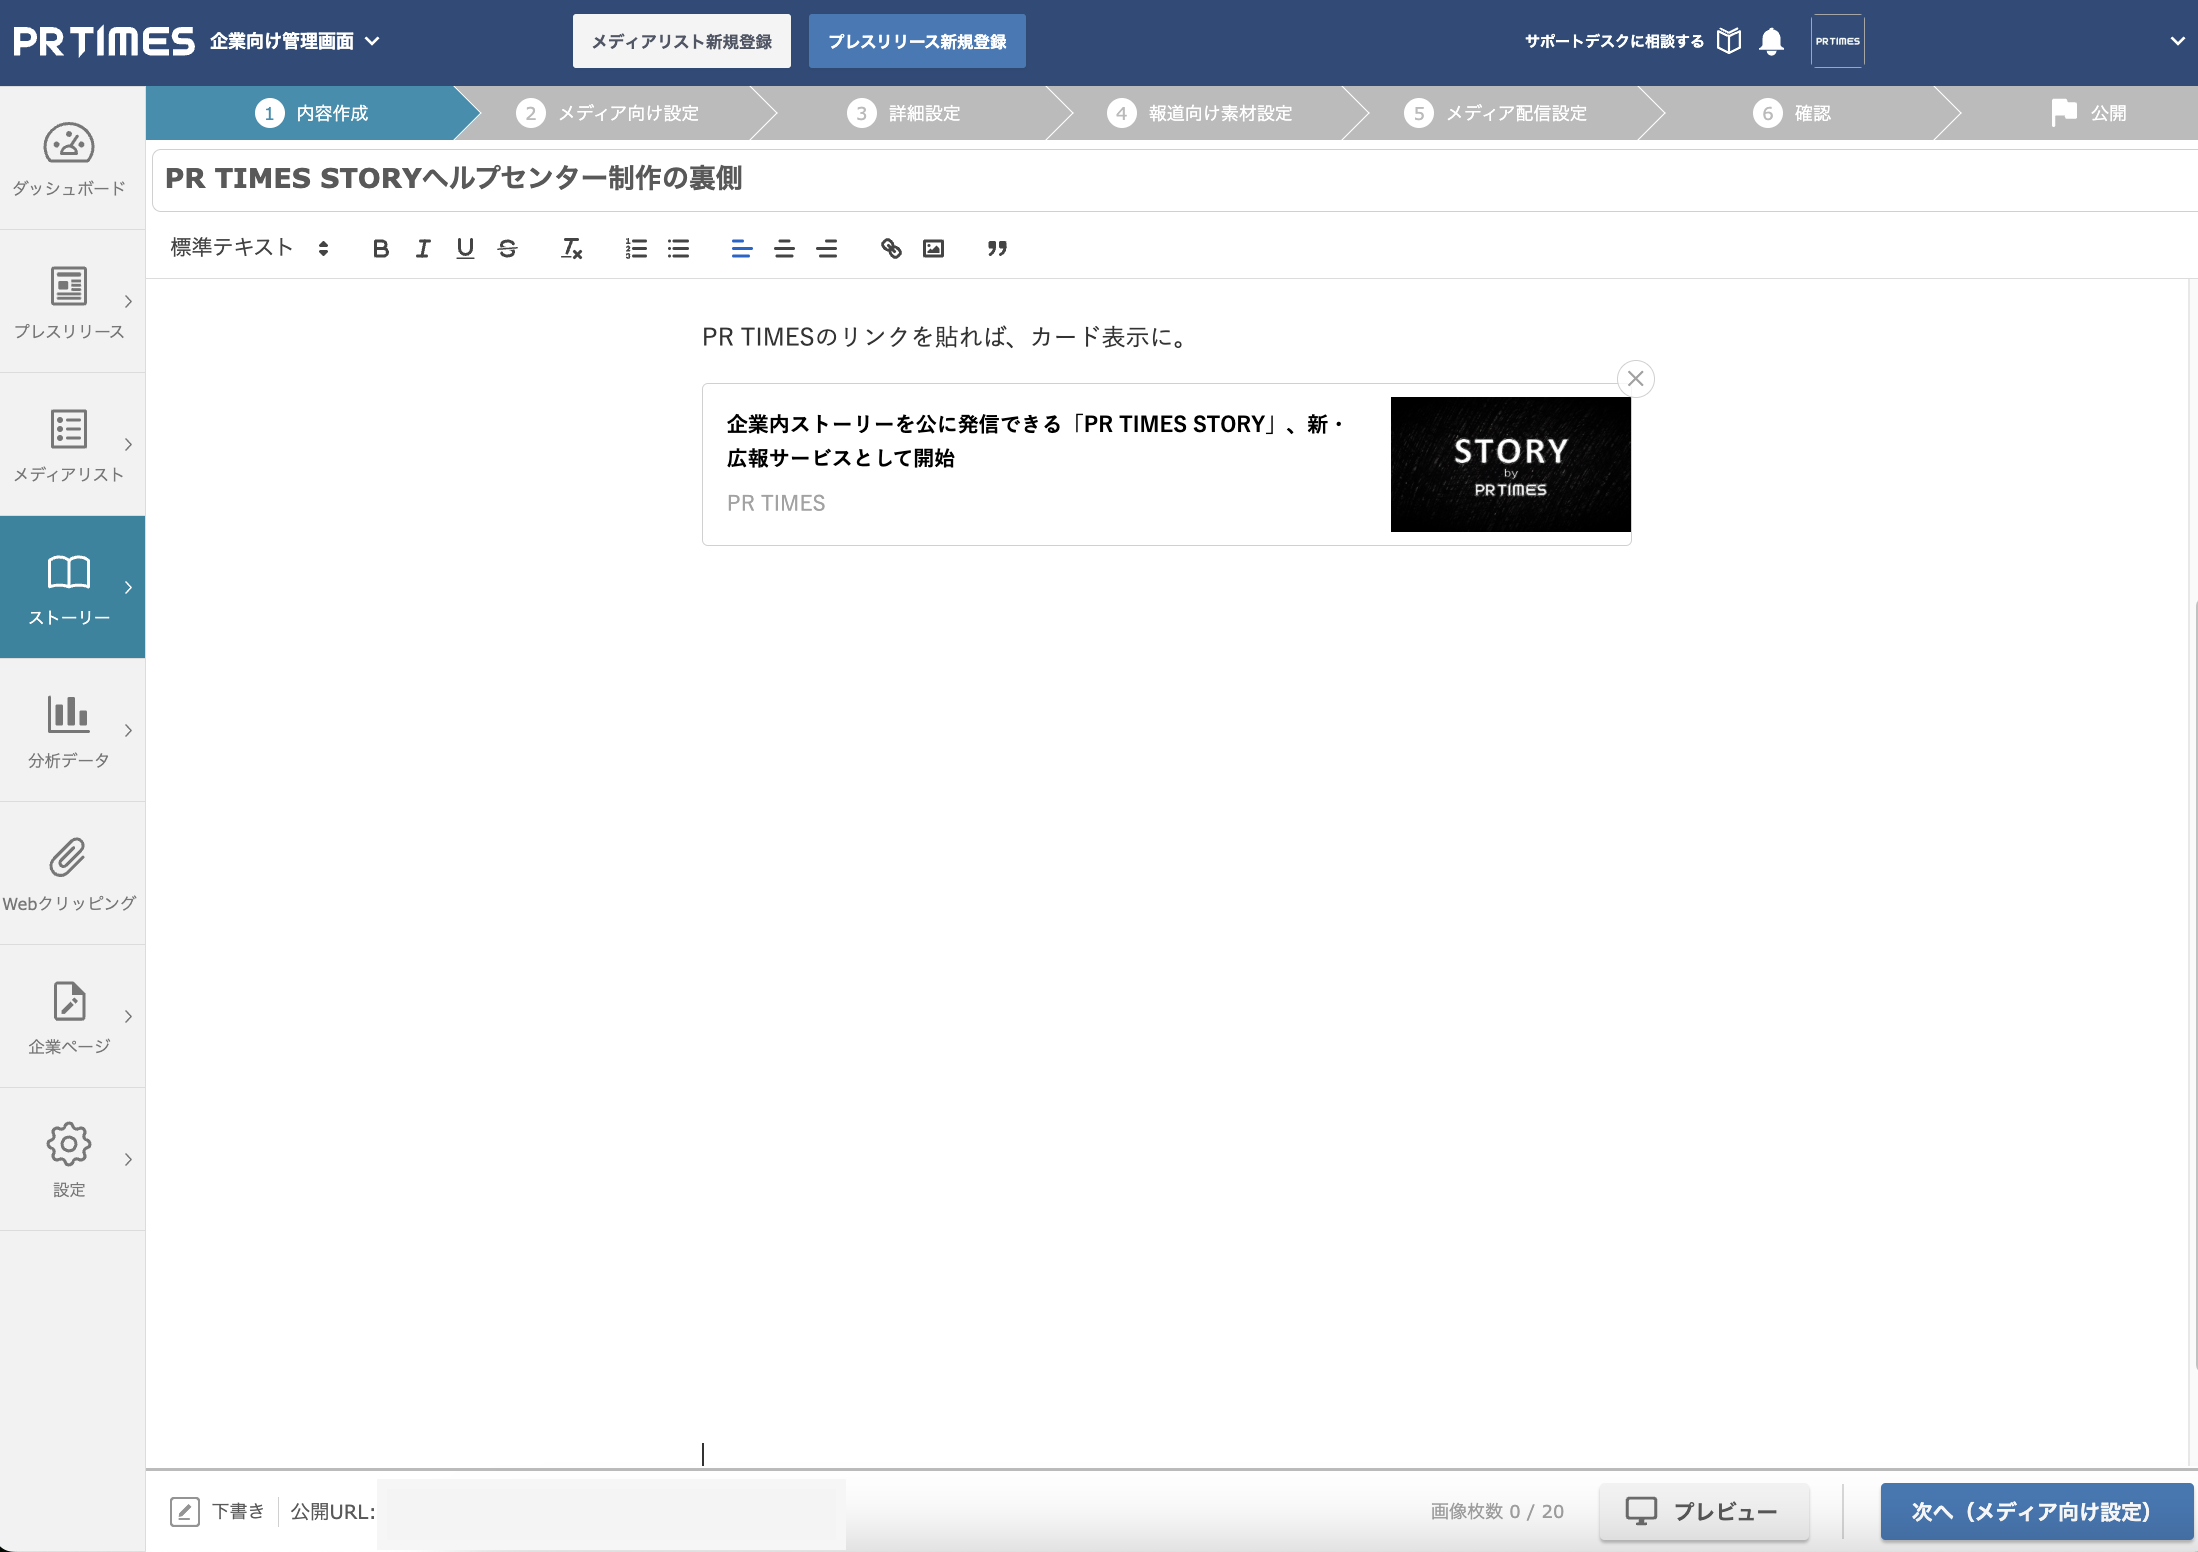Click プレスリリース新規登録 button

tap(917, 41)
